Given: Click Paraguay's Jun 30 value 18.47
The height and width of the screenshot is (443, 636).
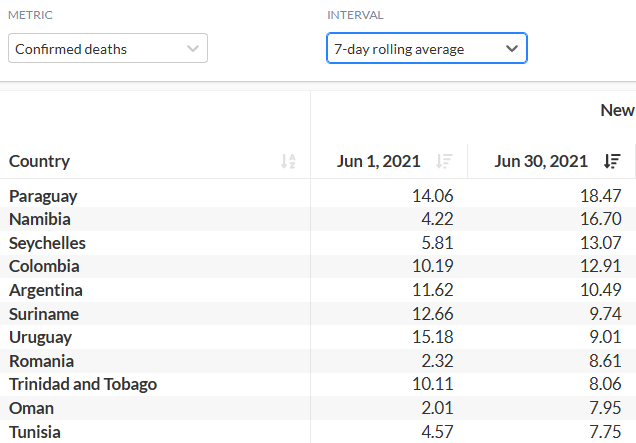Looking at the screenshot, I should tap(600, 196).
